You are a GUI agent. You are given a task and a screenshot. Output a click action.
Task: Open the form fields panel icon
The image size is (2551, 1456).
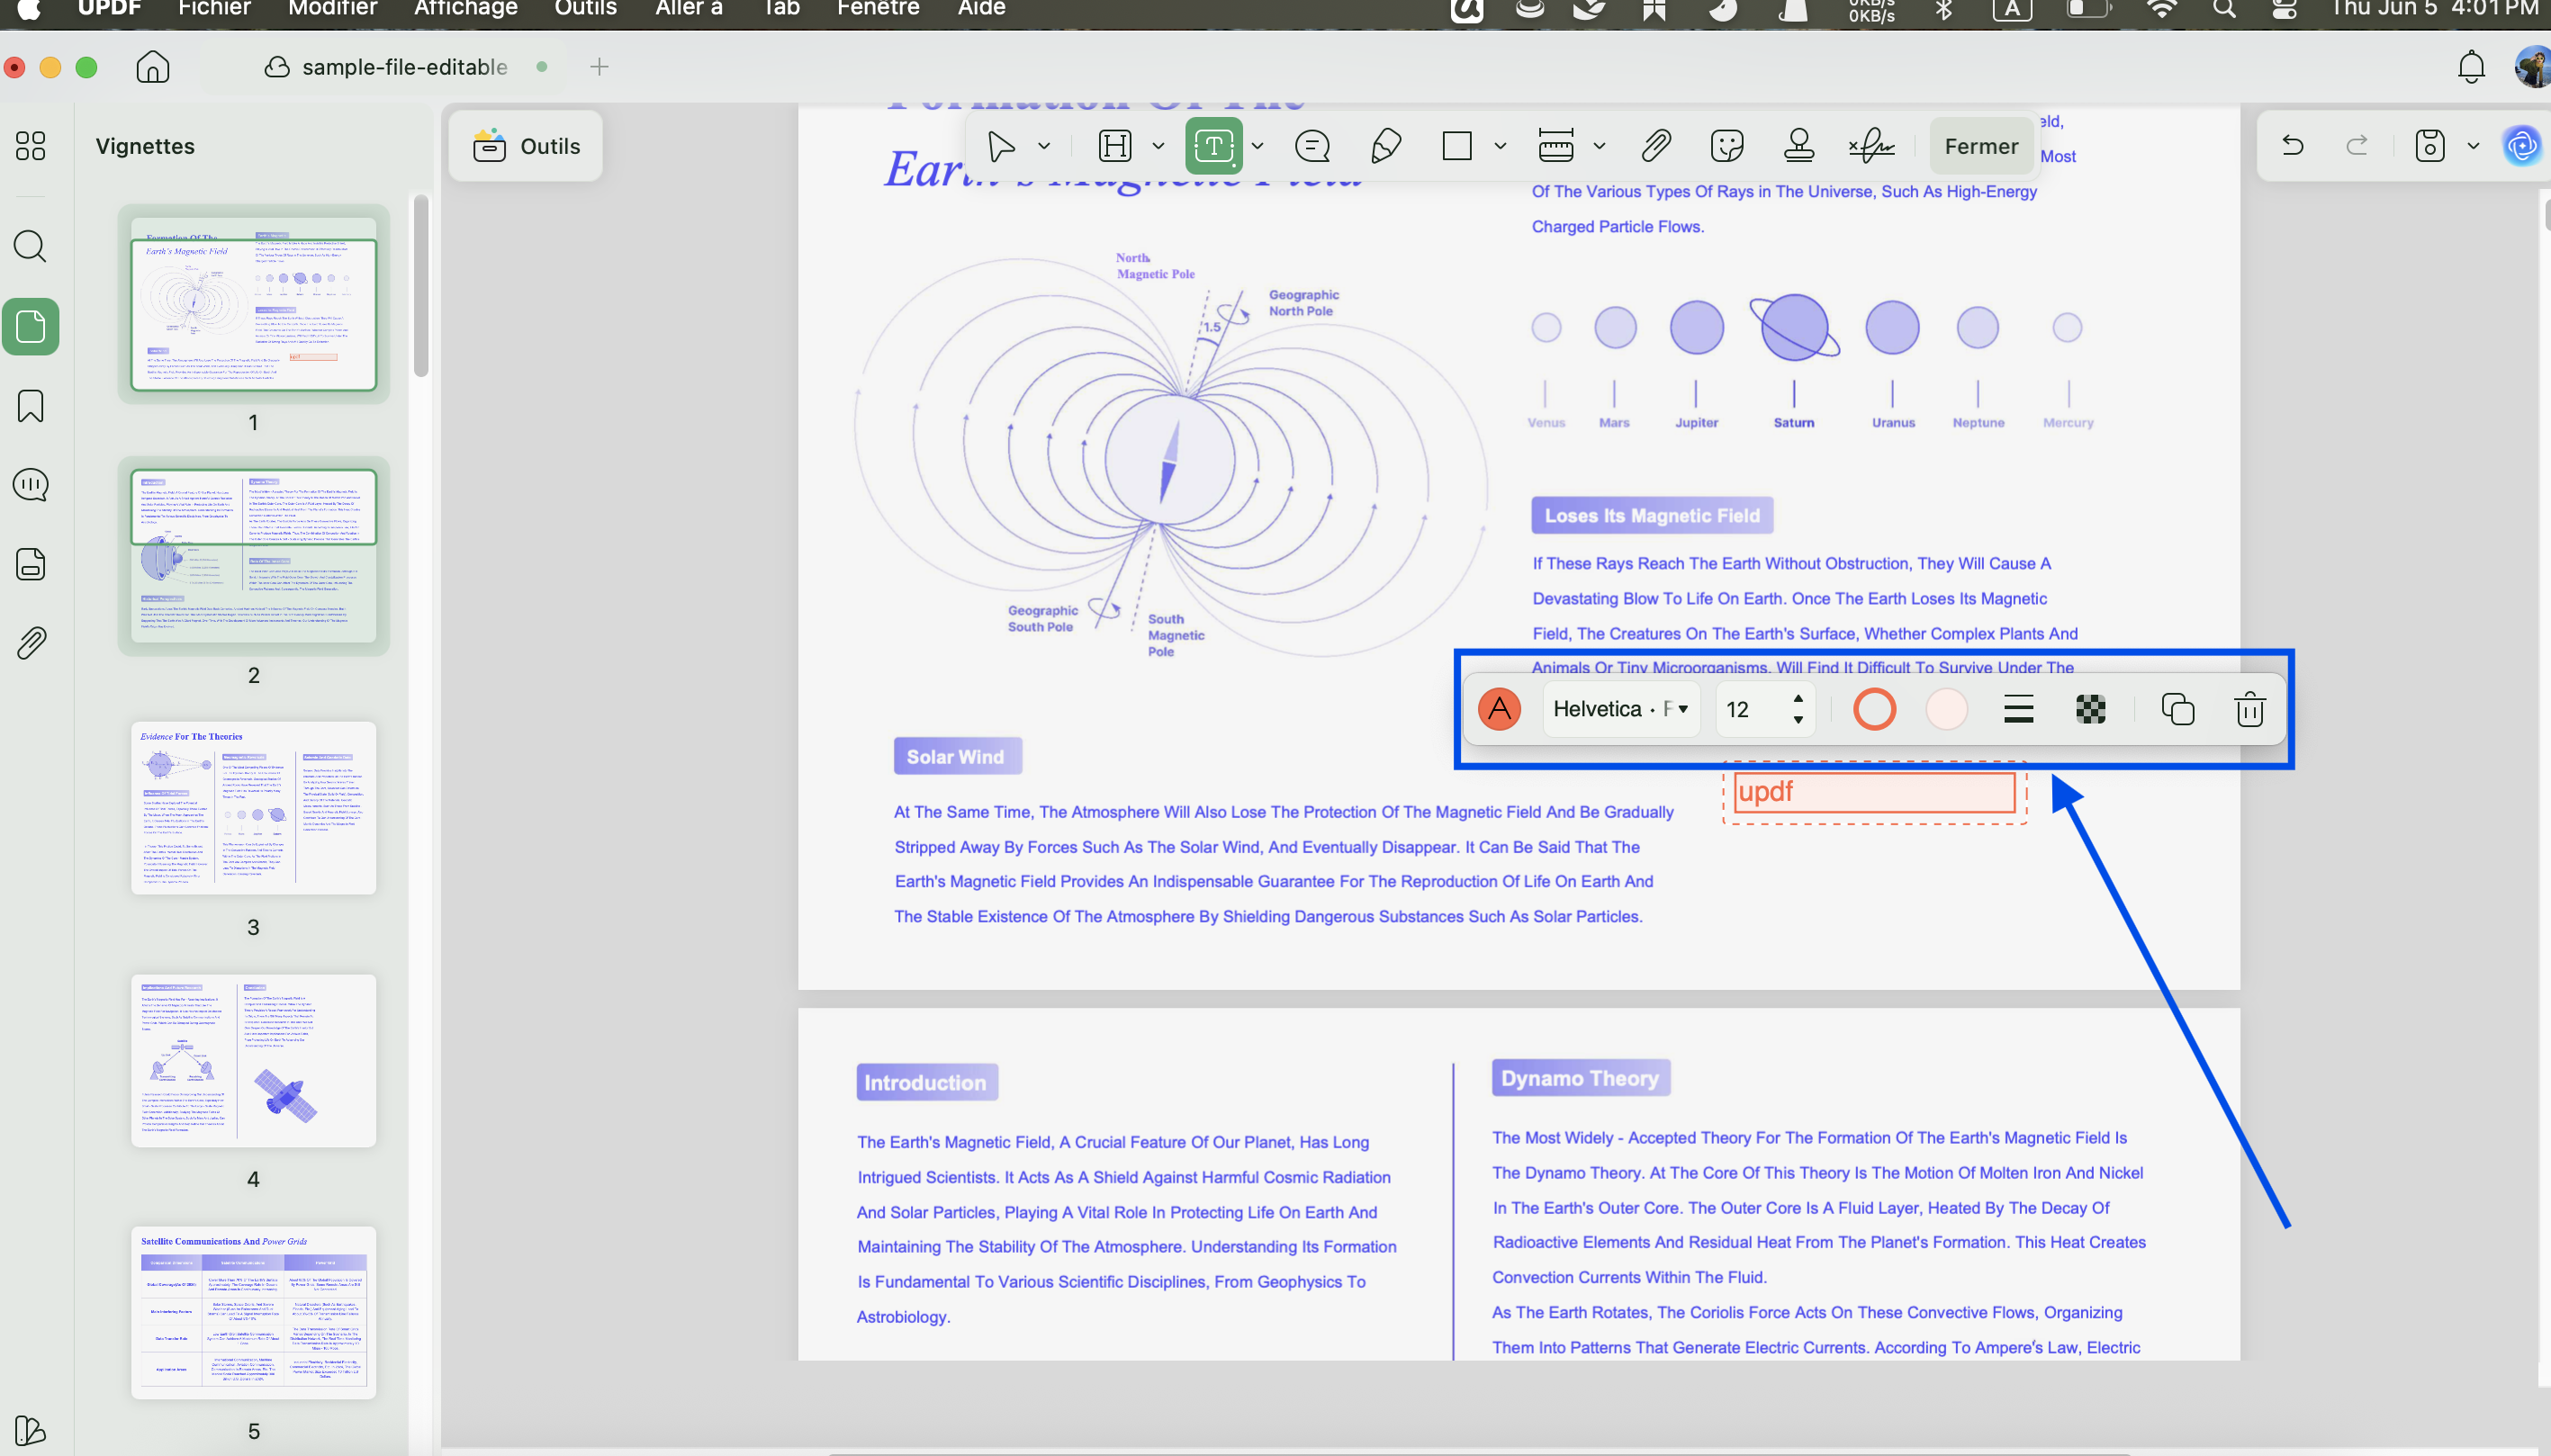point(30,564)
